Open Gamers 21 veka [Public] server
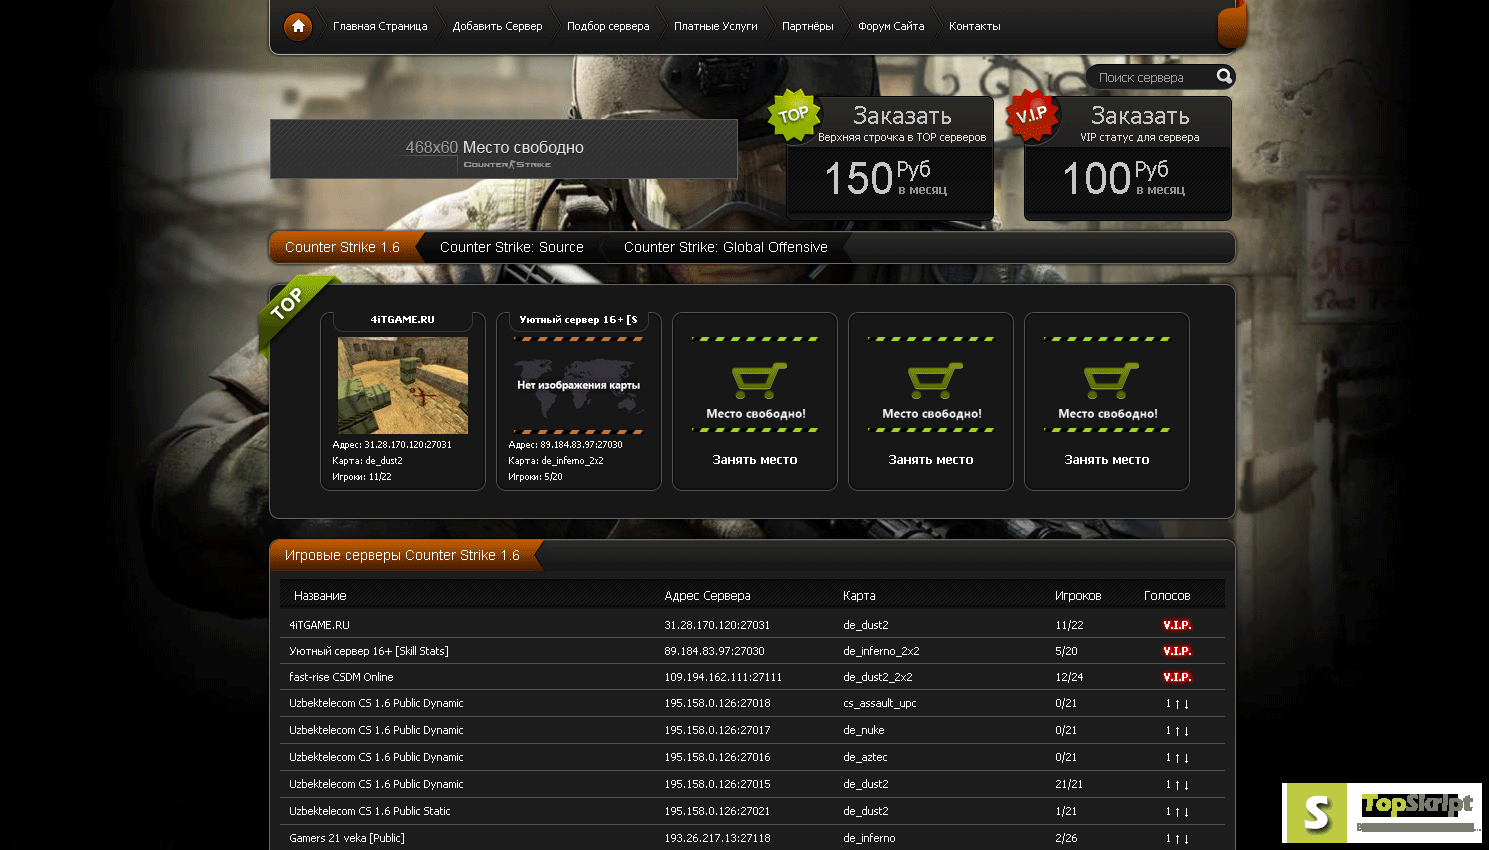Screen dimensions: 1489x850 click(x=347, y=838)
